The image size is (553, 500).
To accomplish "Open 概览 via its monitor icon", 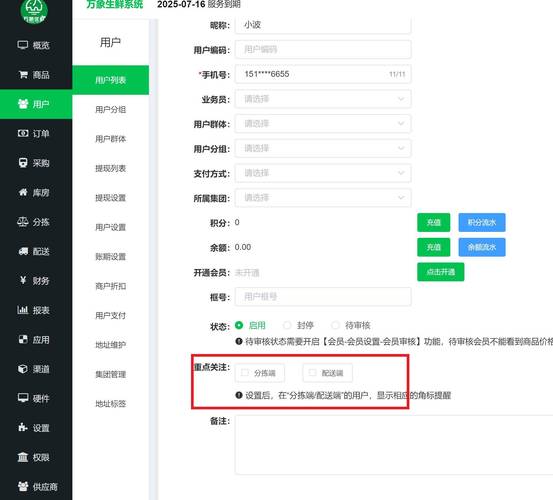I will coord(23,45).
